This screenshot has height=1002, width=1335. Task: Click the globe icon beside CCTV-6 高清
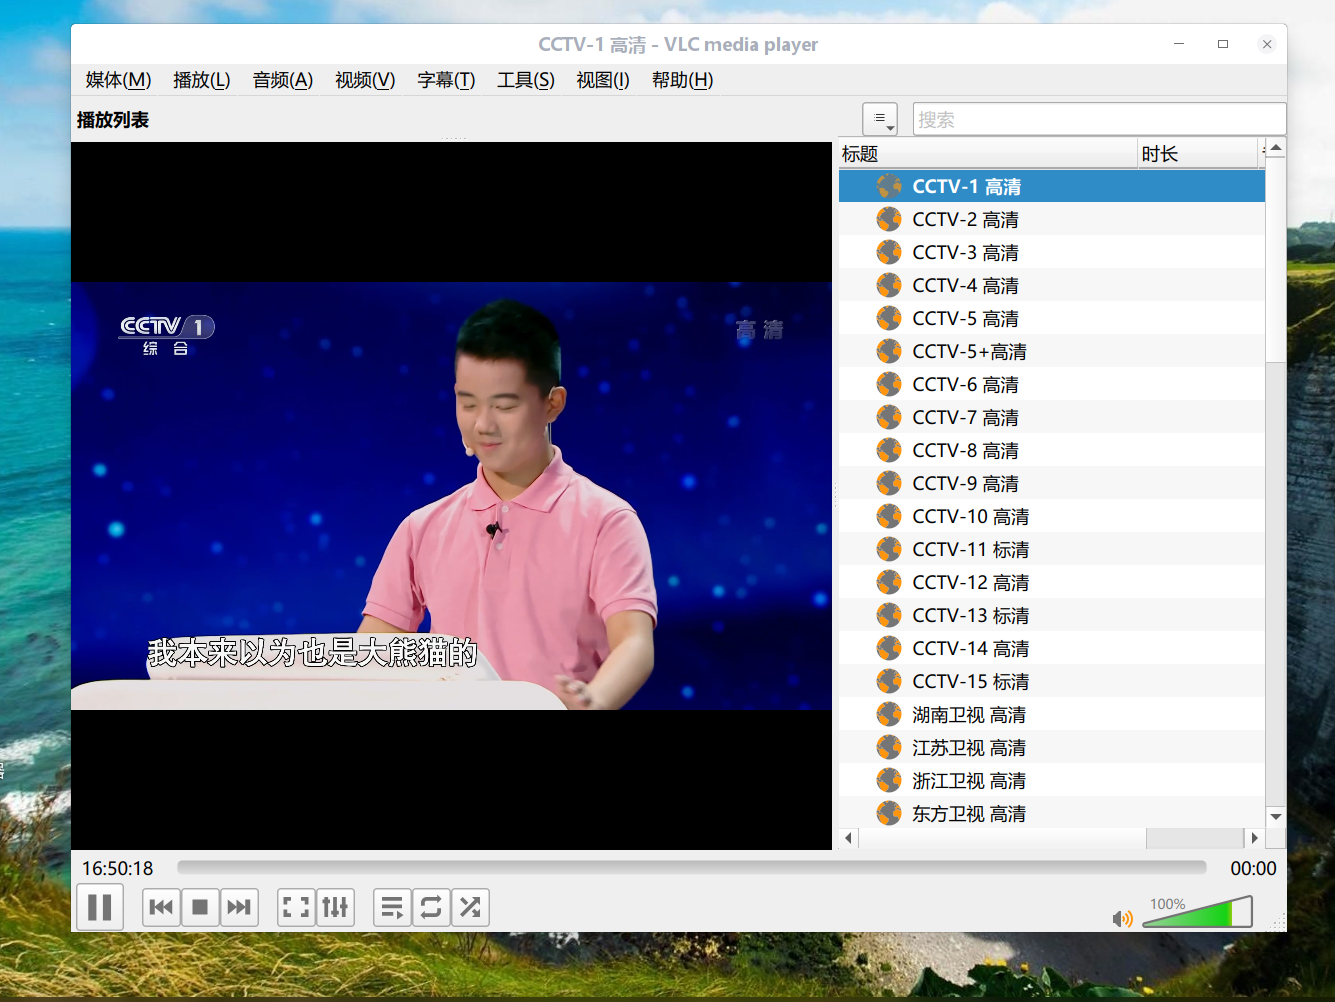tap(889, 384)
